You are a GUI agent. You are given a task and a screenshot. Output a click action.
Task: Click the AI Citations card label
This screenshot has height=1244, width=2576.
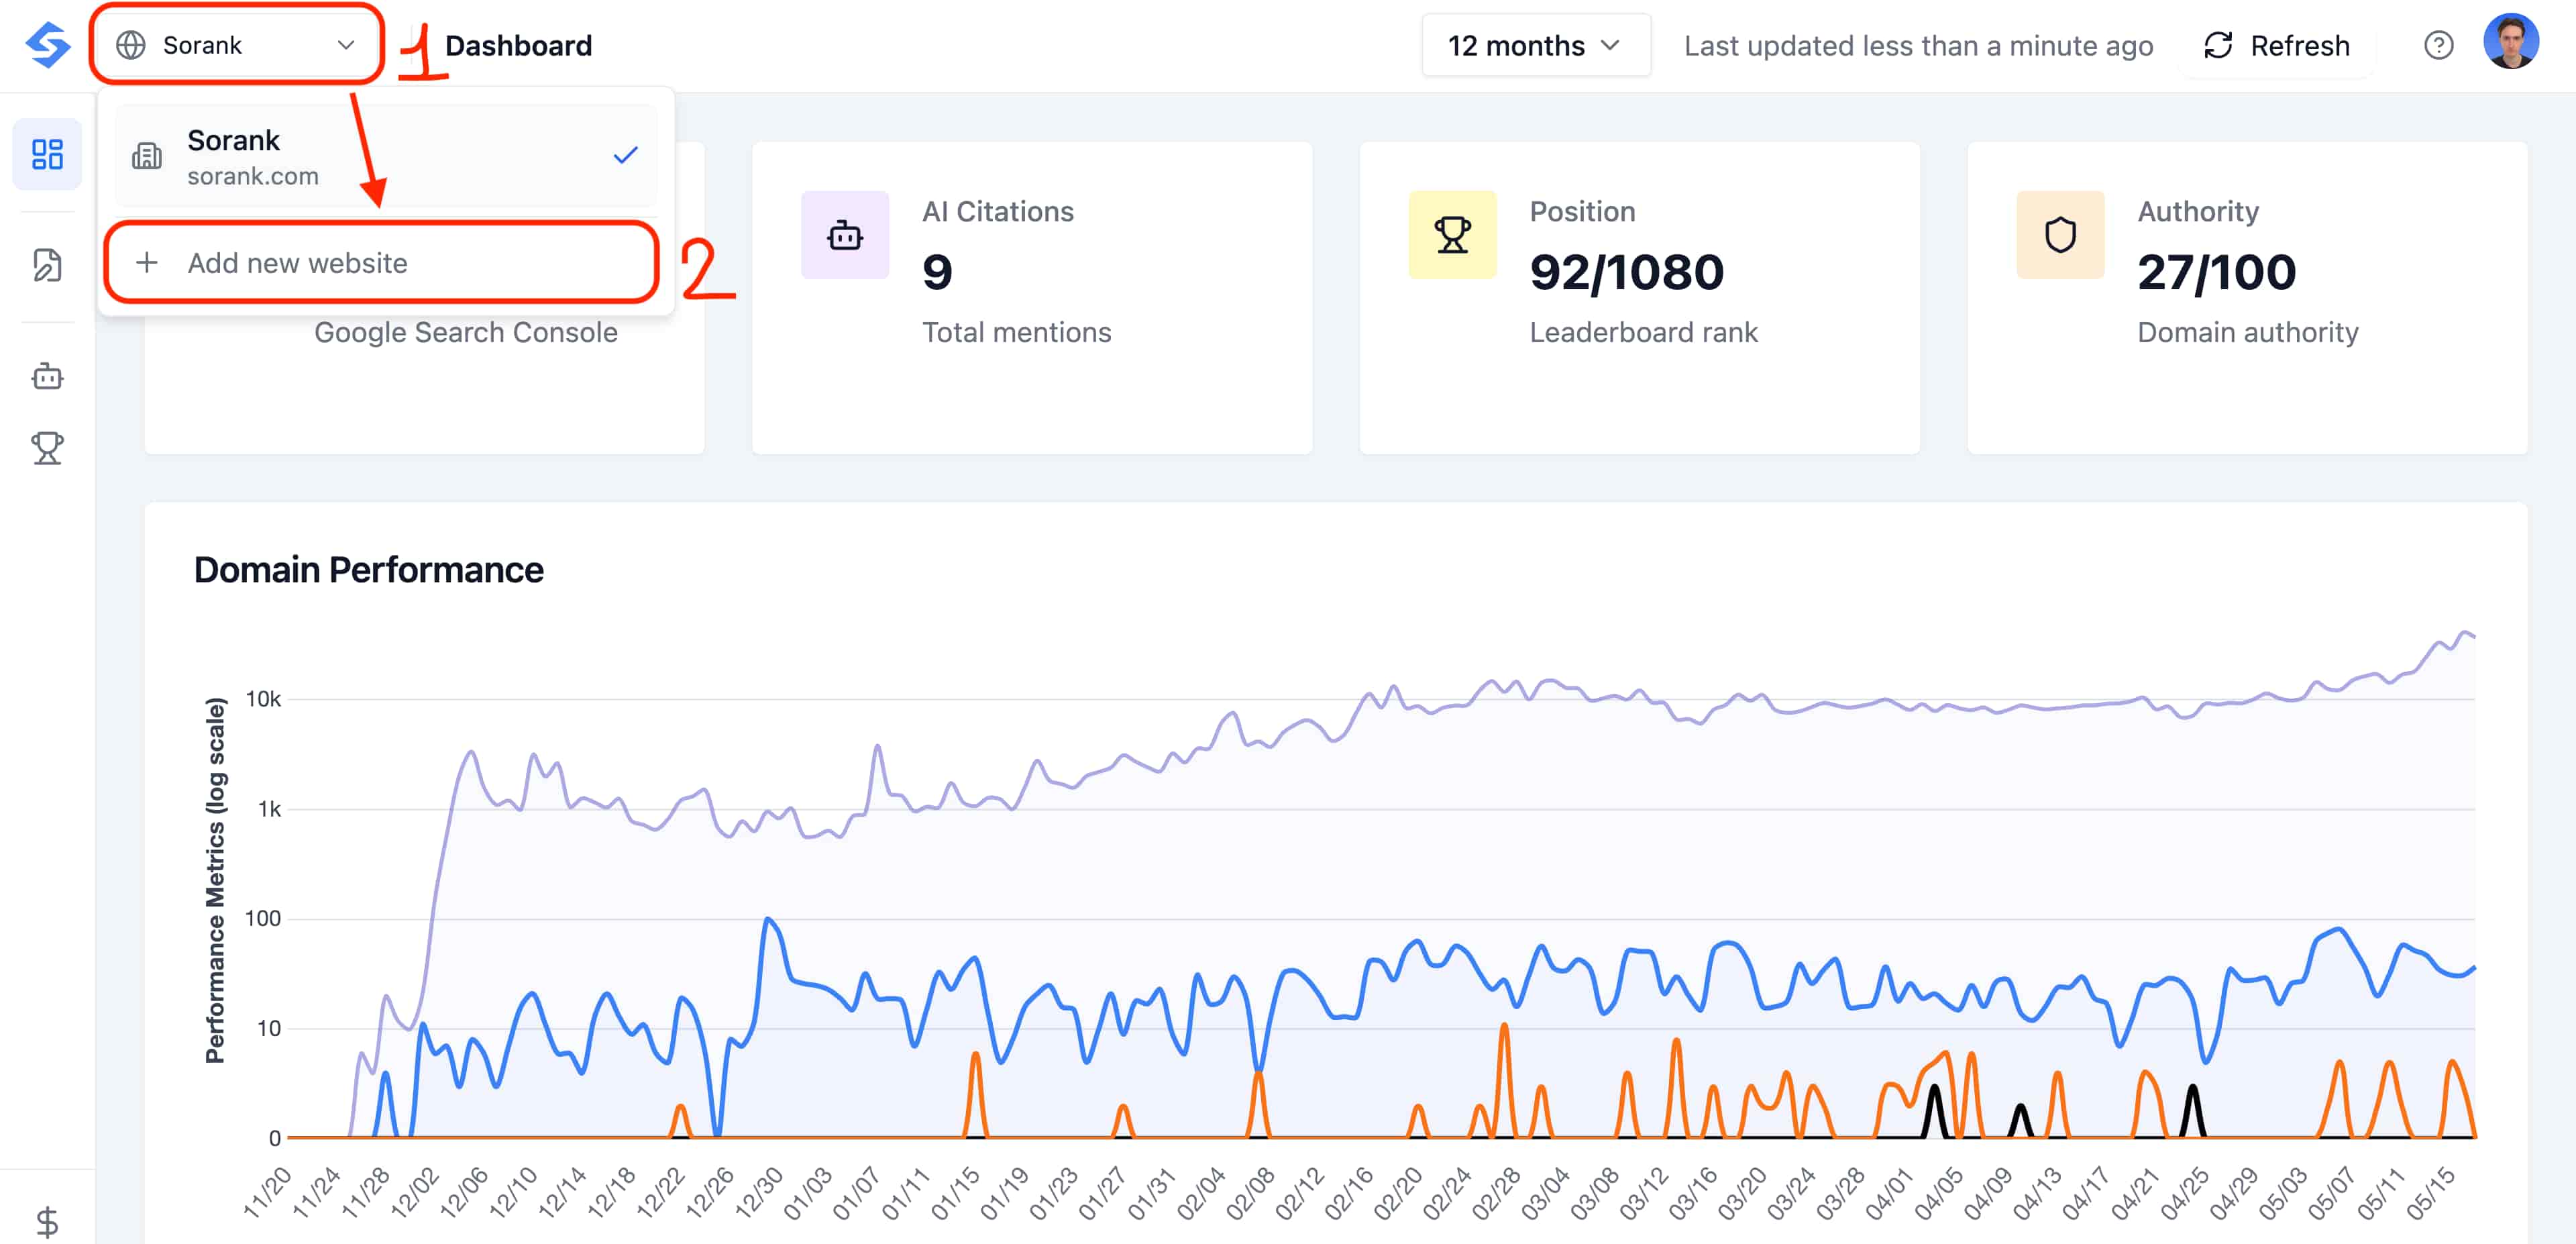[997, 211]
